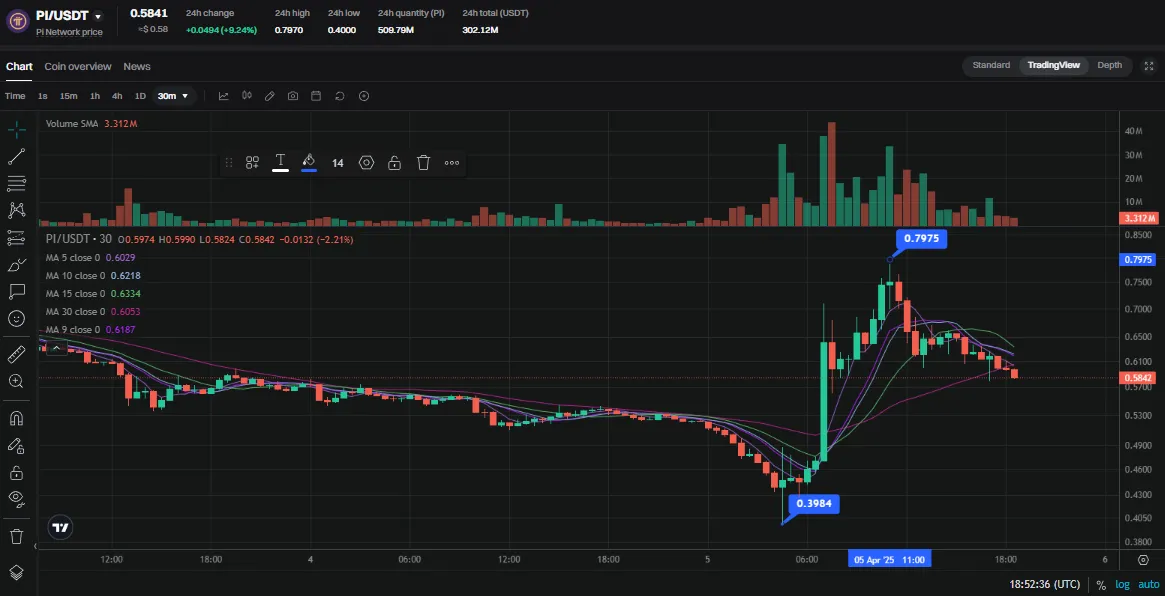Screen dimensions: 1165x596
Task: Open chart settings gear at bottom right
Action: (x=1143, y=560)
